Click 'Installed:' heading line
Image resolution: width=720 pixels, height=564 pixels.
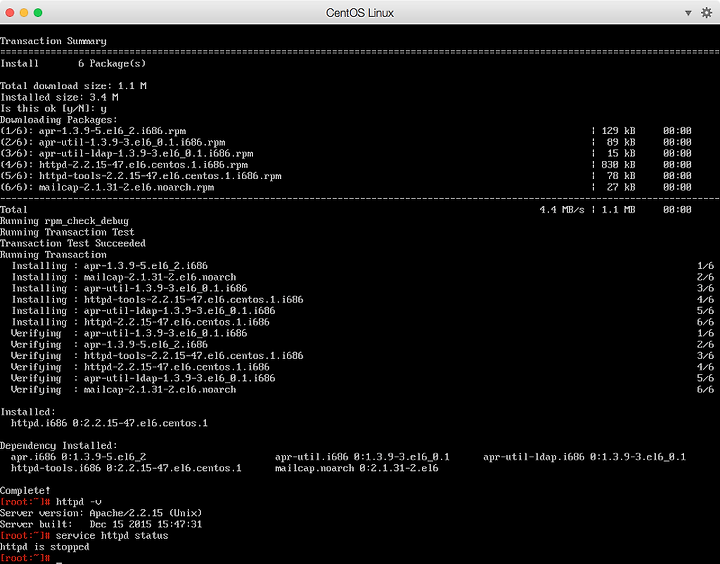28,412
